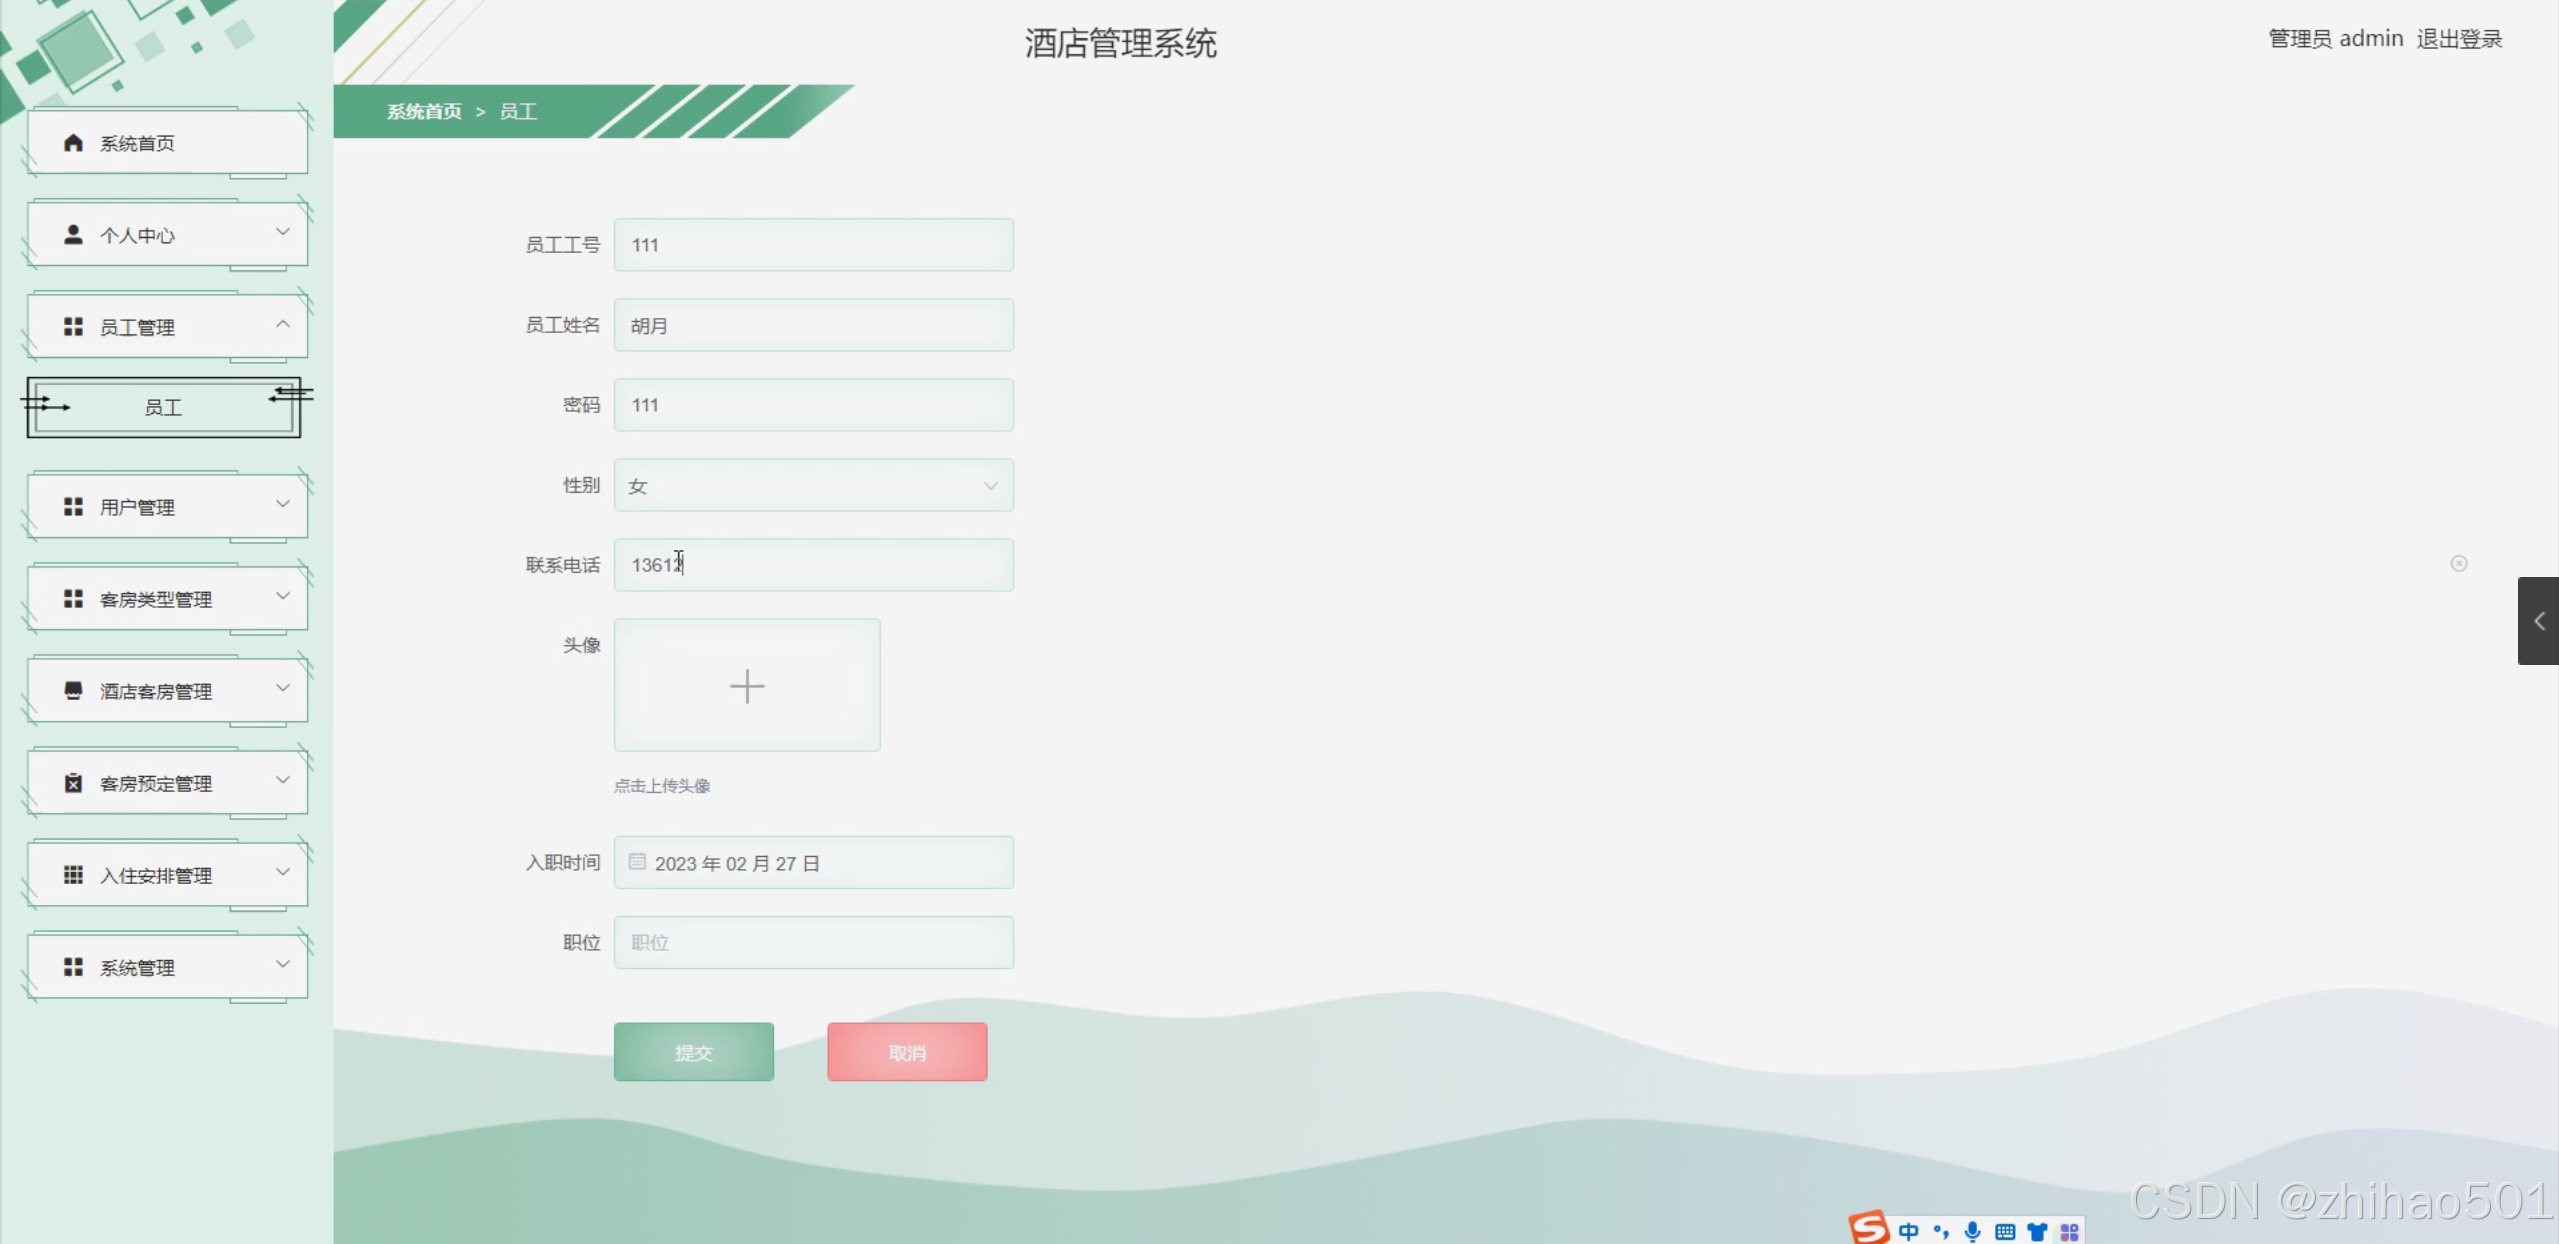Select the 员工 submenu item

(163, 408)
